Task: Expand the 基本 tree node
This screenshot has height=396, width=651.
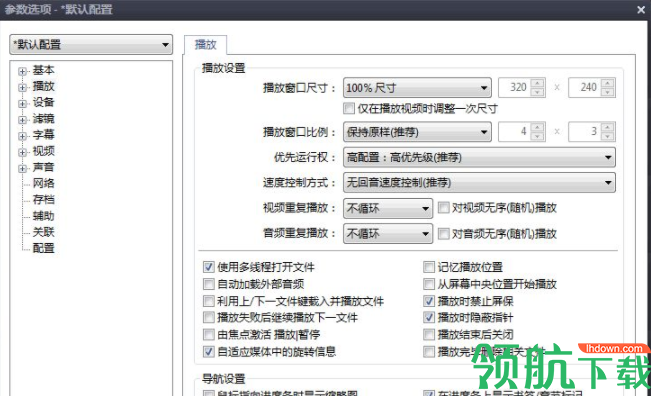Action: click(x=22, y=71)
